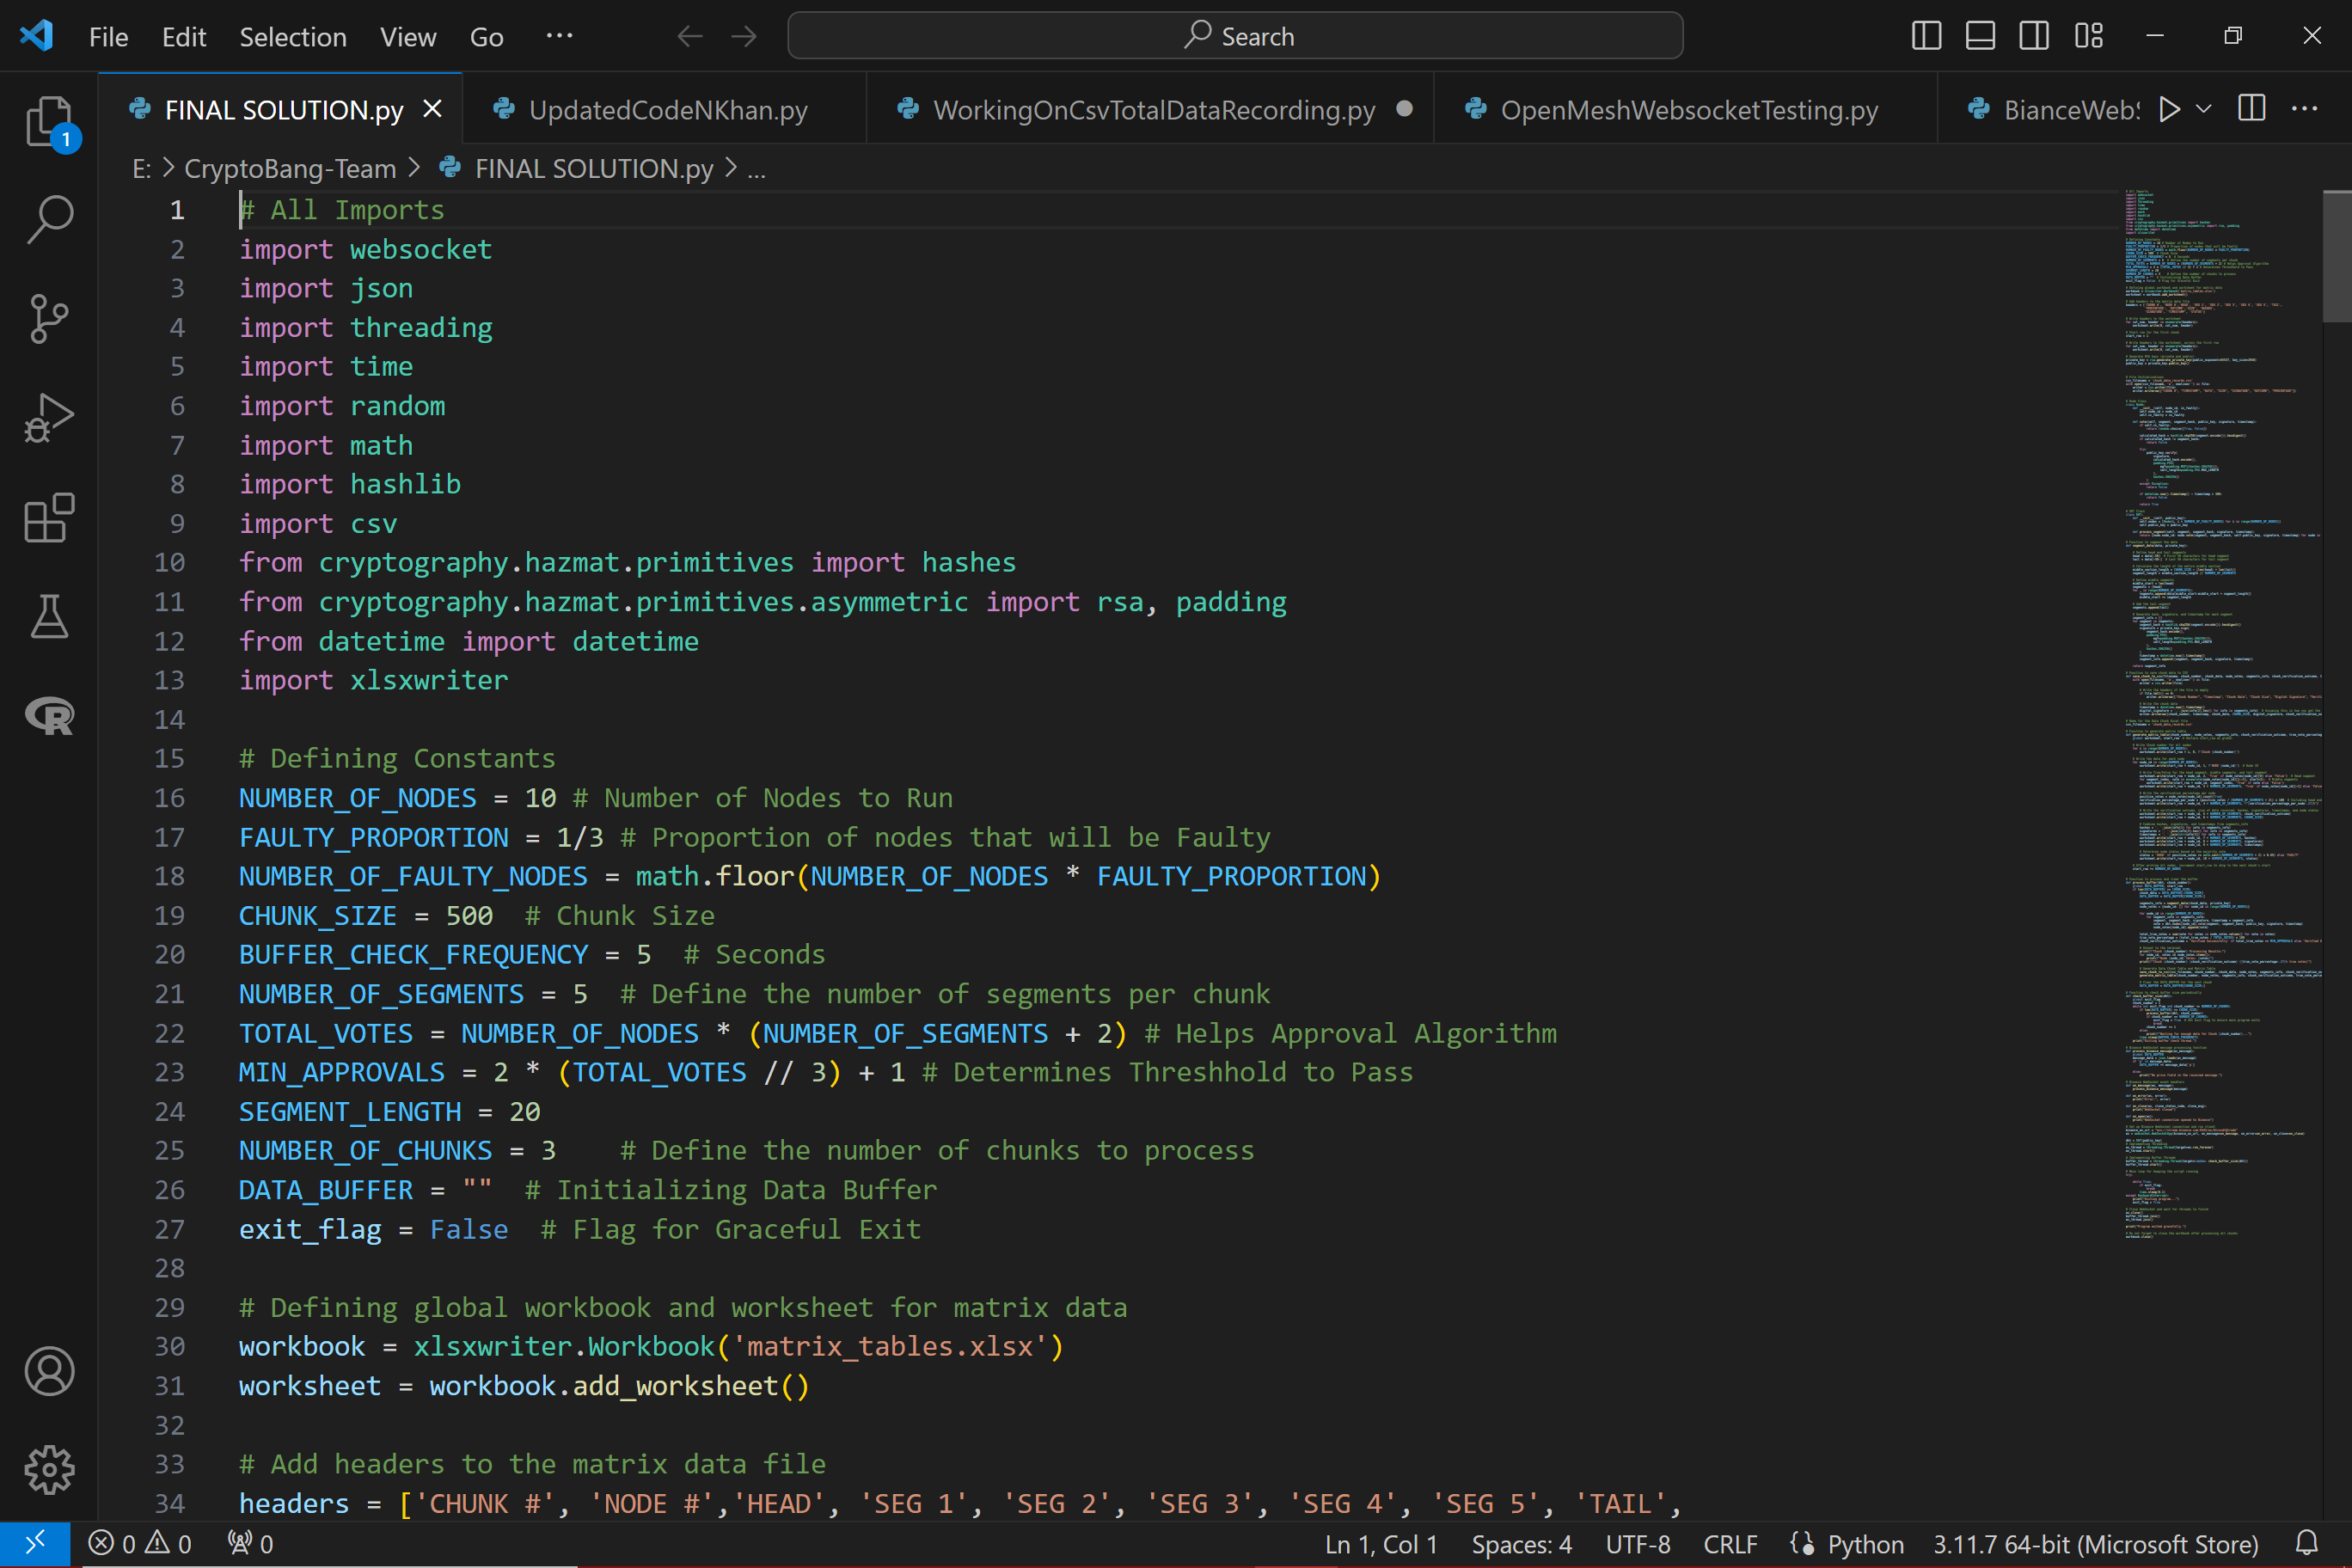This screenshot has width=2352, height=1568.
Task: Open the Run and Debug view
Action: click(x=48, y=418)
